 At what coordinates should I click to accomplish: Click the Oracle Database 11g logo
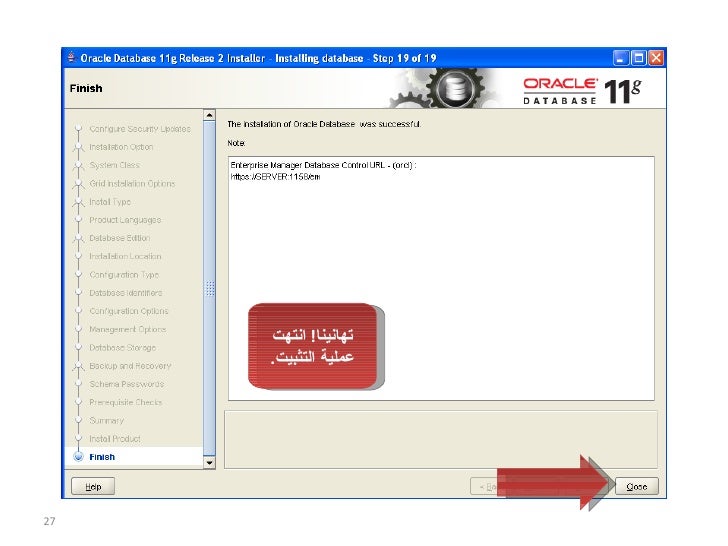click(x=583, y=91)
